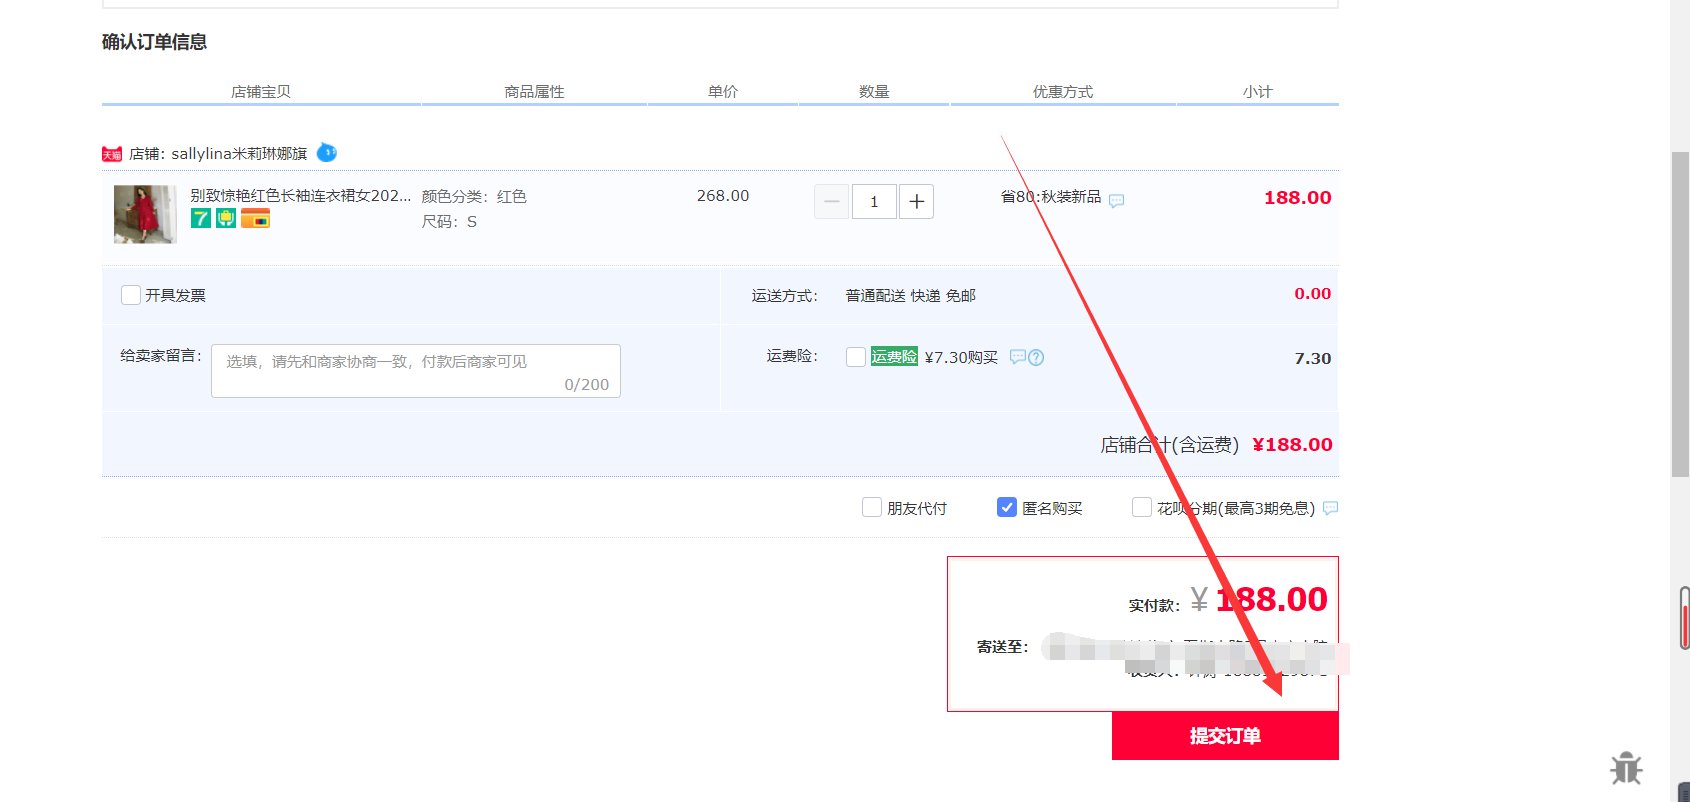Screen dimensions: 1690x802
Task: Click the 单价 column header
Action: click(723, 91)
